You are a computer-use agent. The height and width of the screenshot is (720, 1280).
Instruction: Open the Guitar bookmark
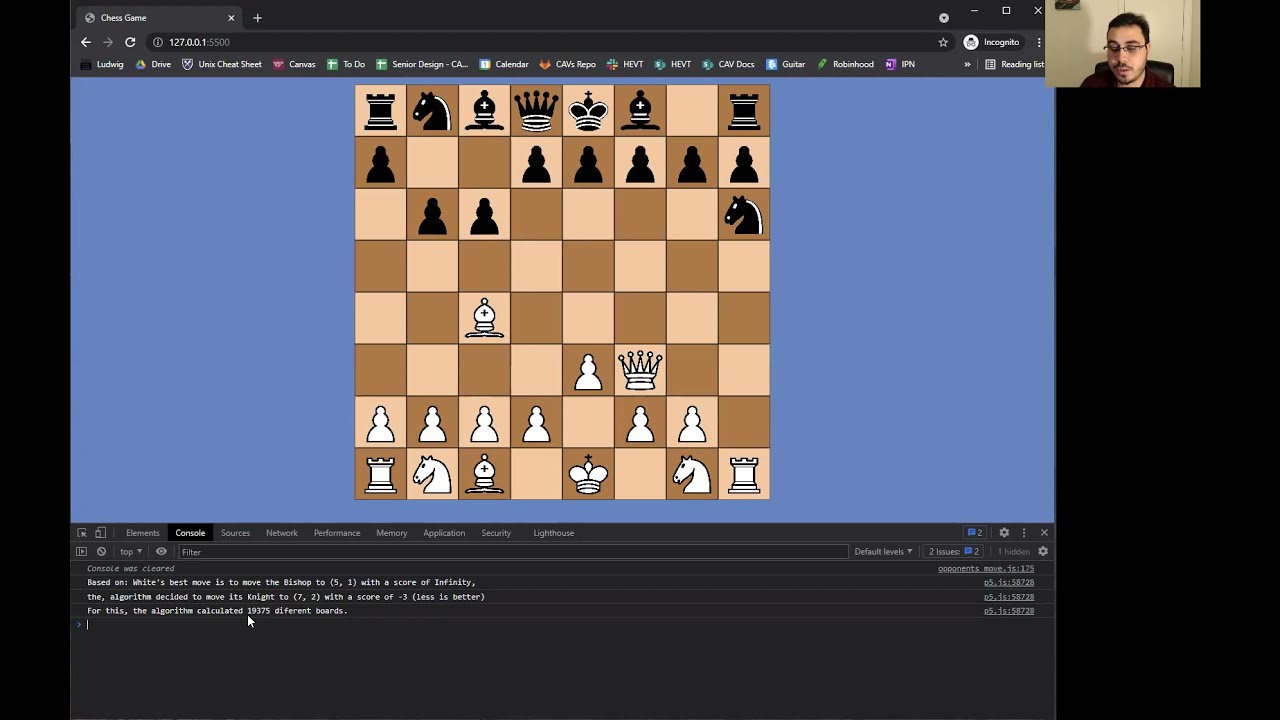(x=786, y=64)
